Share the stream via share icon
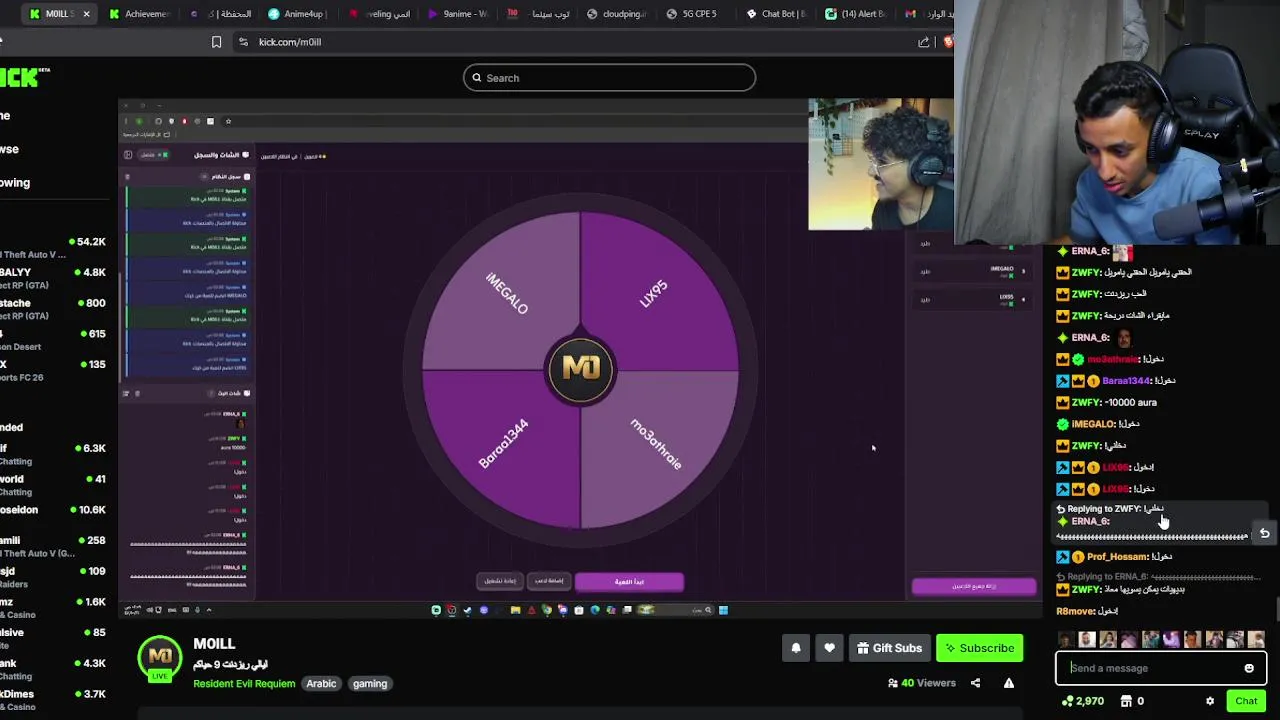This screenshot has width=1280, height=720. pyautogui.click(x=975, y=683)
